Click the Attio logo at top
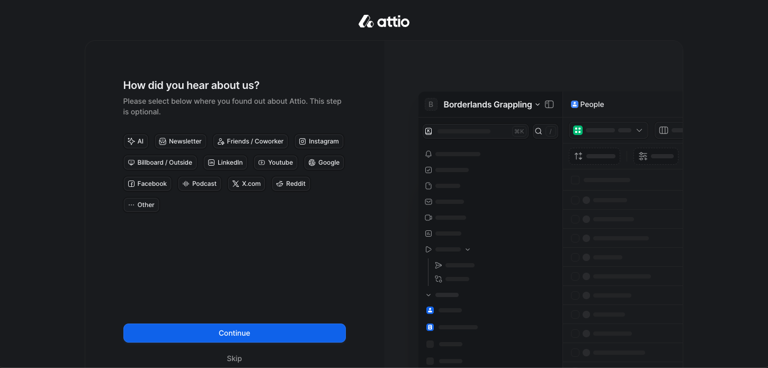The image size is (768, 368). (x=384, y=22)
